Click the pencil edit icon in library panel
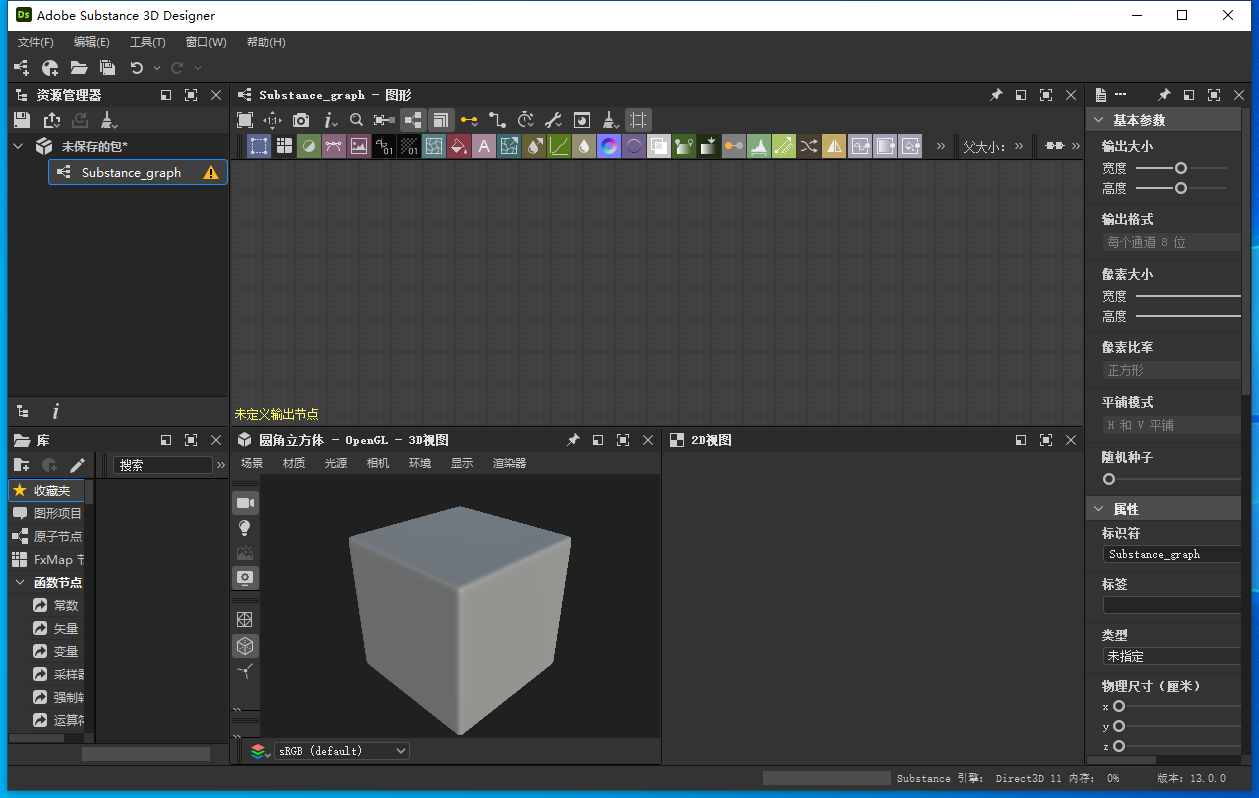This screenshot has width=1259, height=798. [77, 465]
